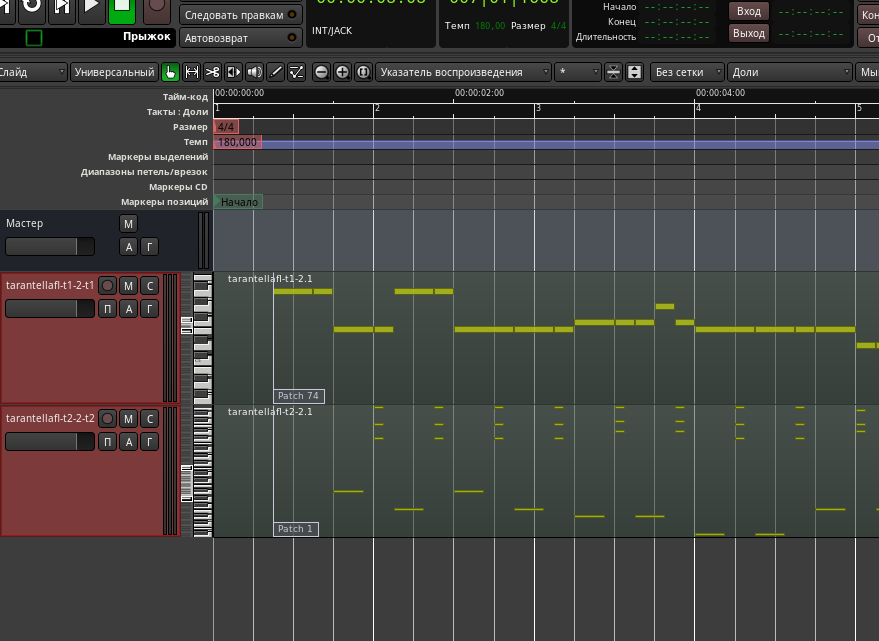Toggle the Автовозврат option
879x641 pixels.
241,37
